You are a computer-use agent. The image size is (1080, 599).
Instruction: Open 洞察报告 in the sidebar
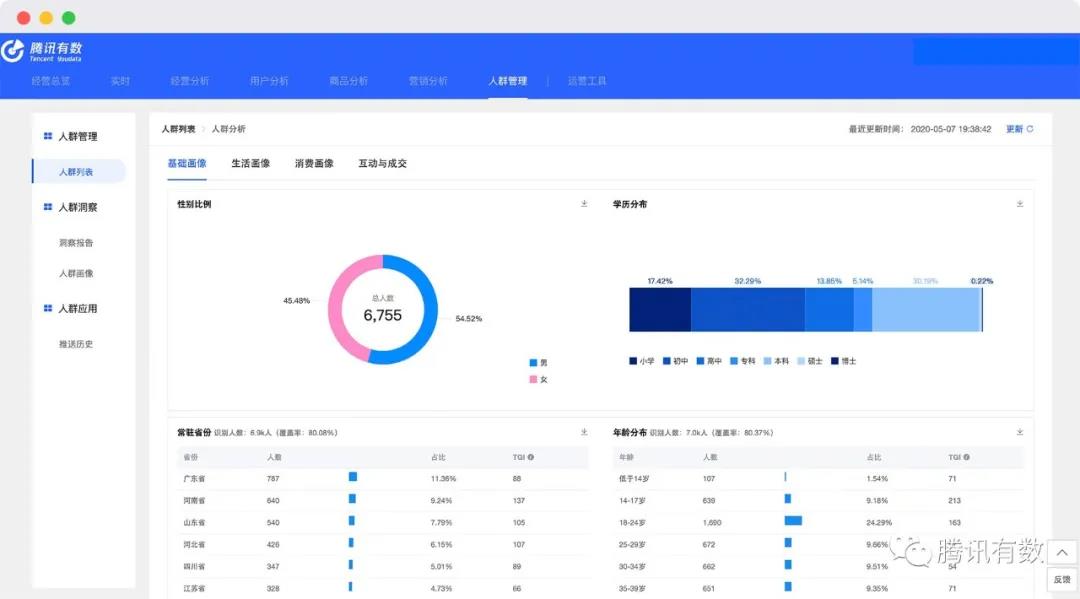pos(76,242)
